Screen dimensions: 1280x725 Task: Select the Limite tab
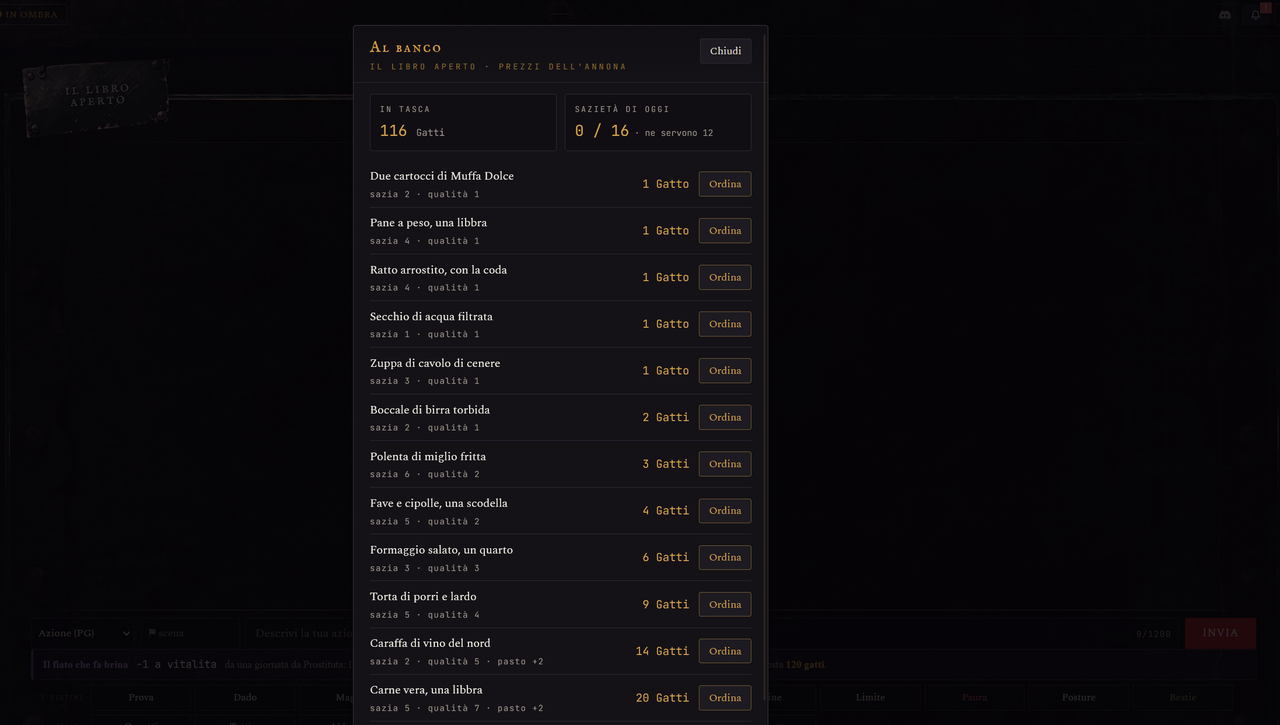click(870, 697)
